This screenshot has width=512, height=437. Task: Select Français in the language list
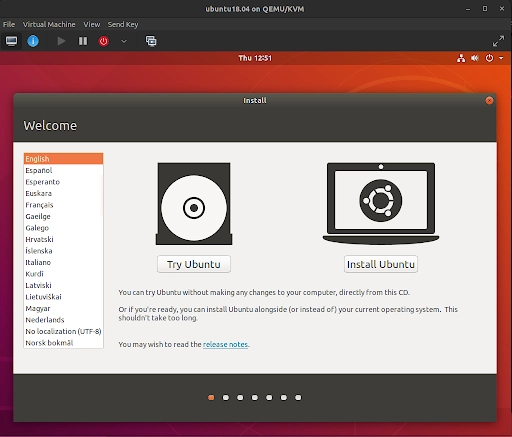(63, 205)
